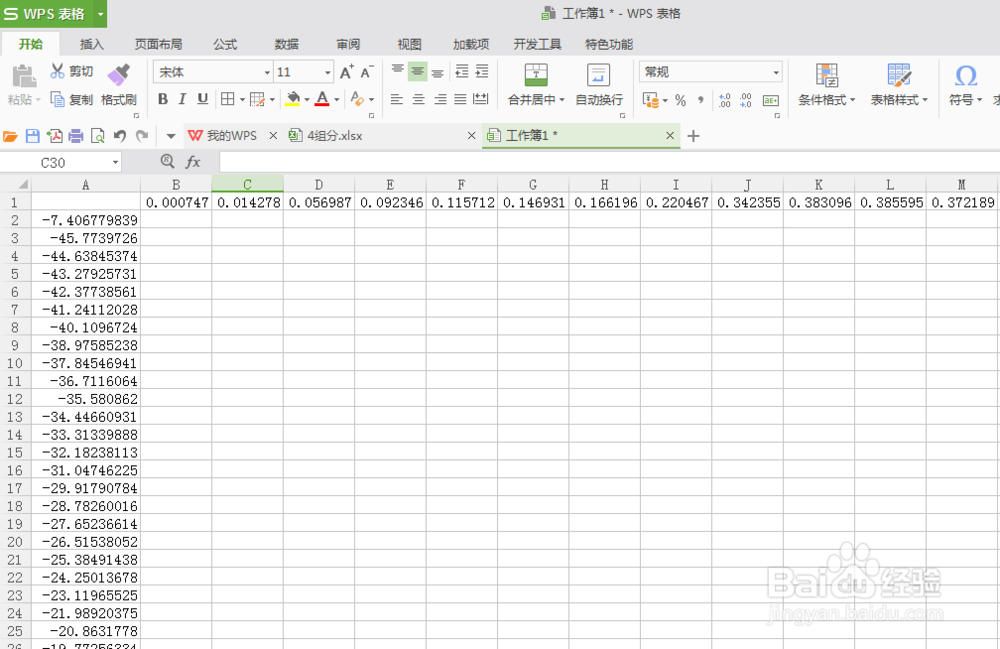1000x649 pixels.
Task: Click insert function fx icon
Action: pos(193,162)
